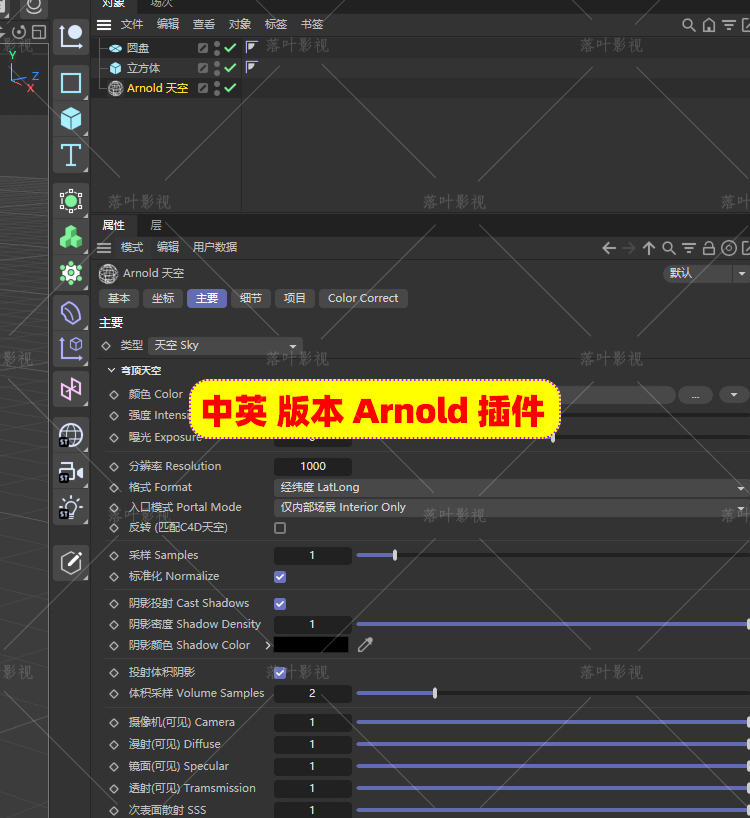750x818 pixels.
Task: Add a light from sidebar
Action: coord(71,508)
